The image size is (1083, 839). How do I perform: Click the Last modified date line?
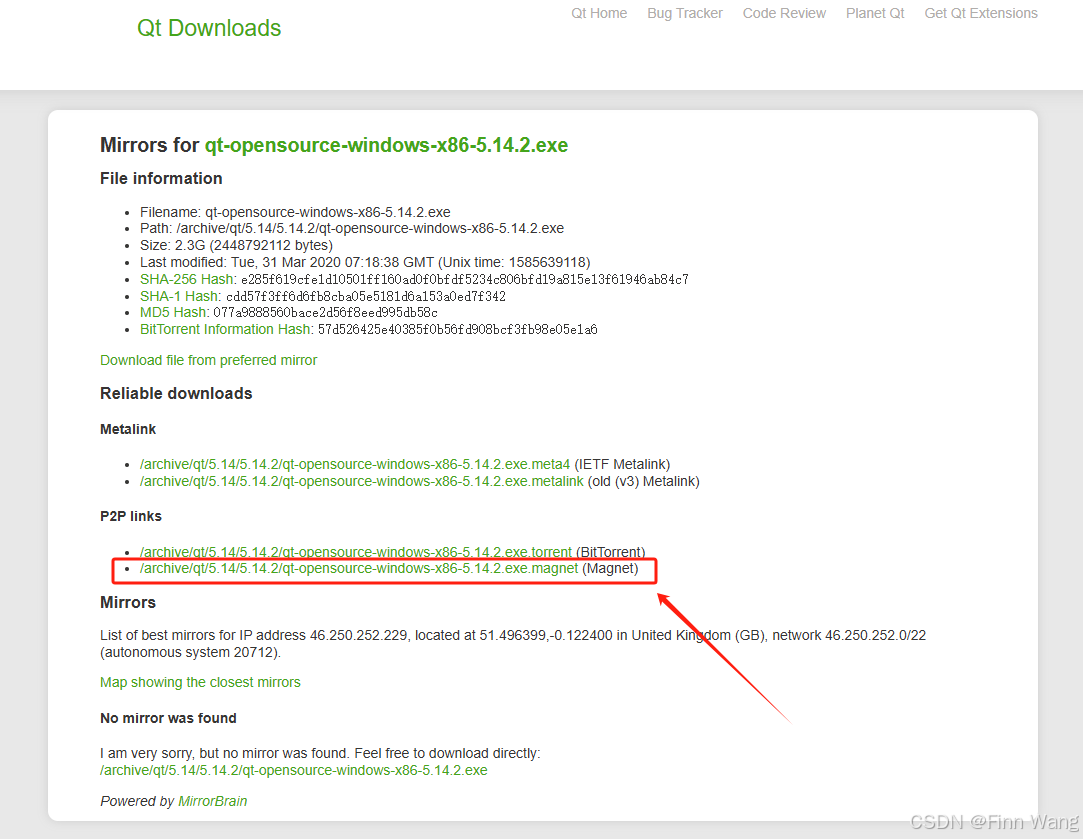(365, 262)
